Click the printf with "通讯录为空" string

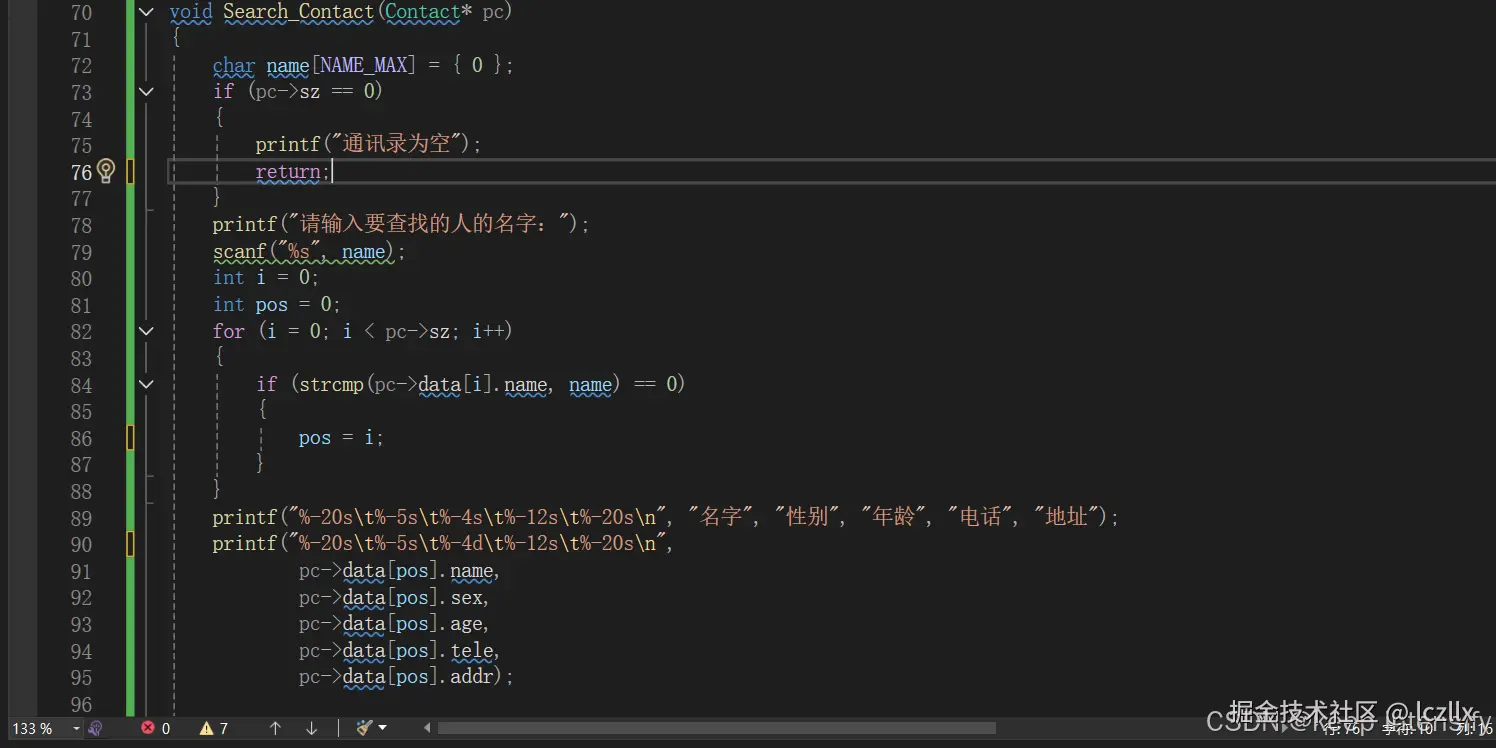pos(368,145)
